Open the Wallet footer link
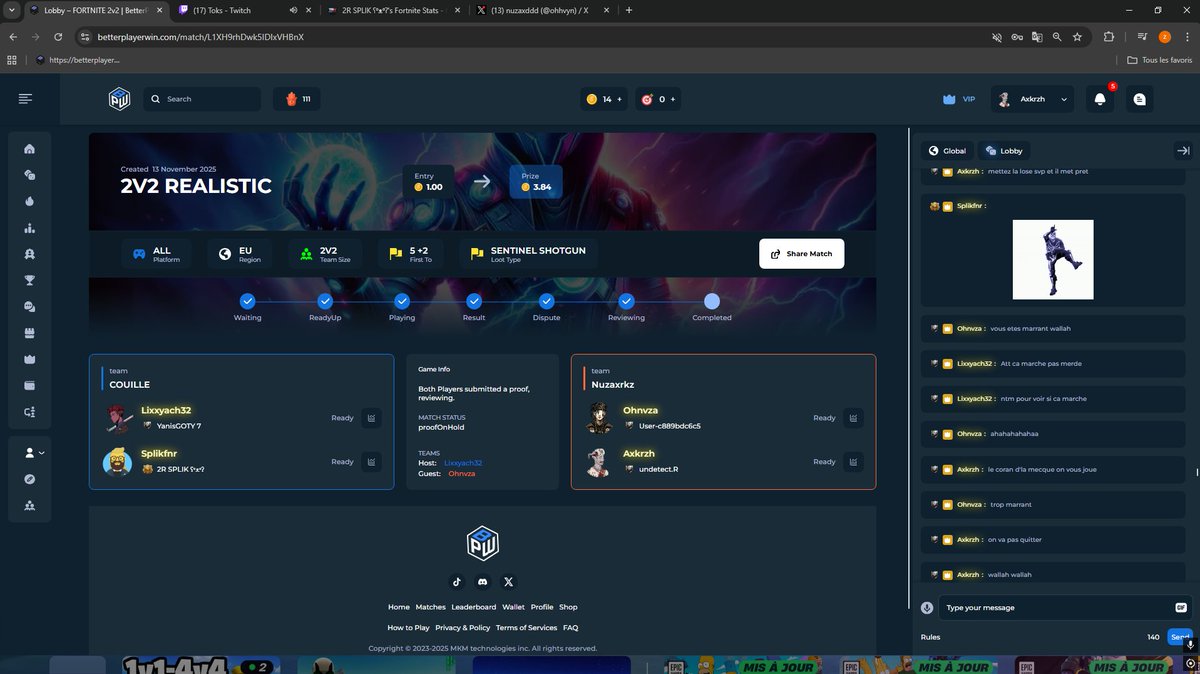This screenshot has width=1200, height=674. 513,607
